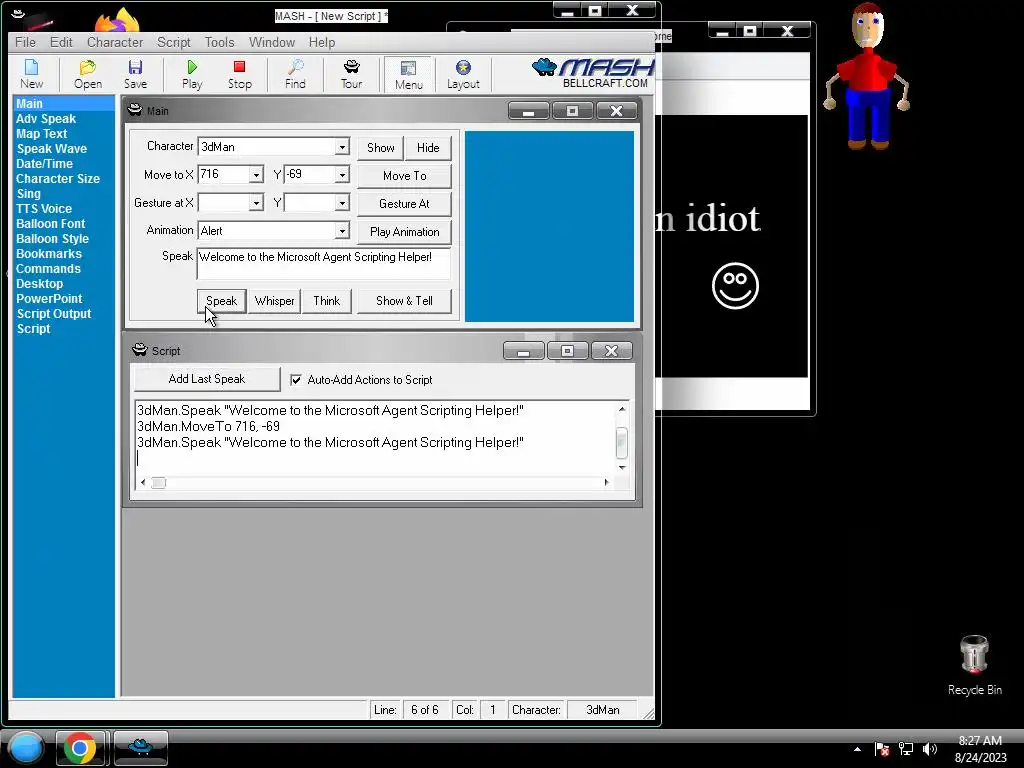This screenshot has height=768, width=1024.
Task: Select Adv Speak in the sidebar
Action: point(46,119)
